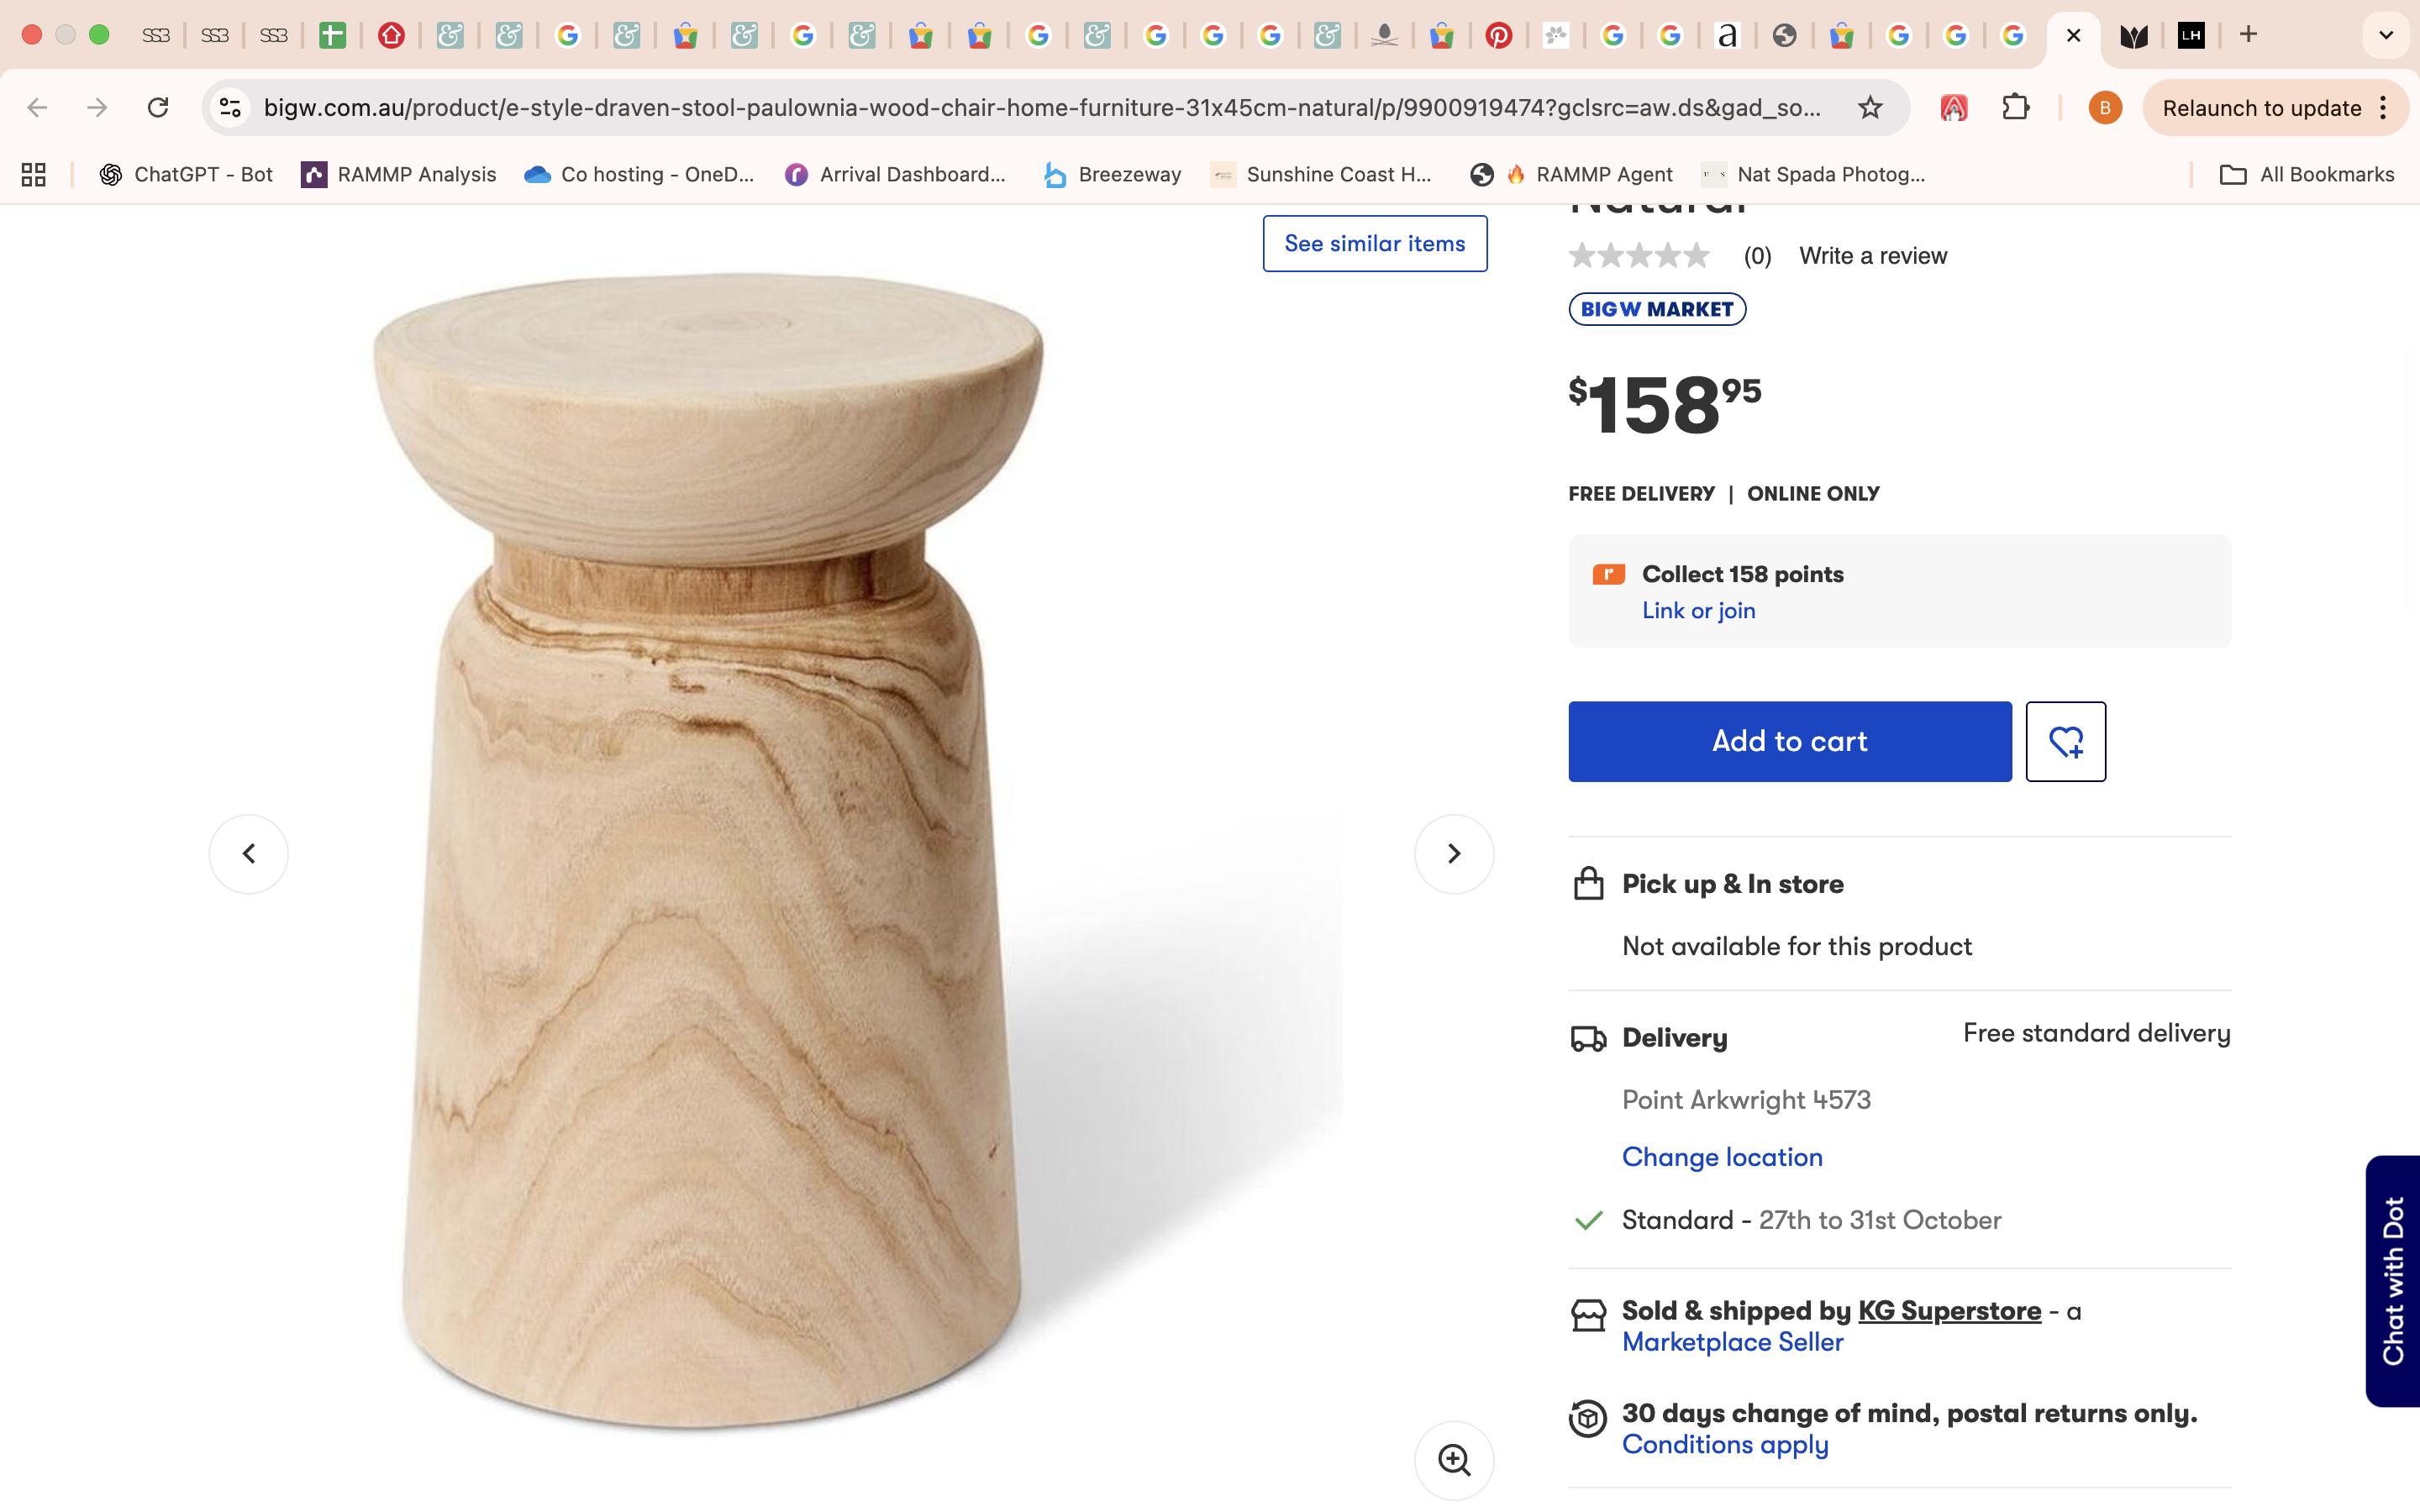View site information icon in address bar
Viewport: 2420px width, 1512px height.
[231, 108]
